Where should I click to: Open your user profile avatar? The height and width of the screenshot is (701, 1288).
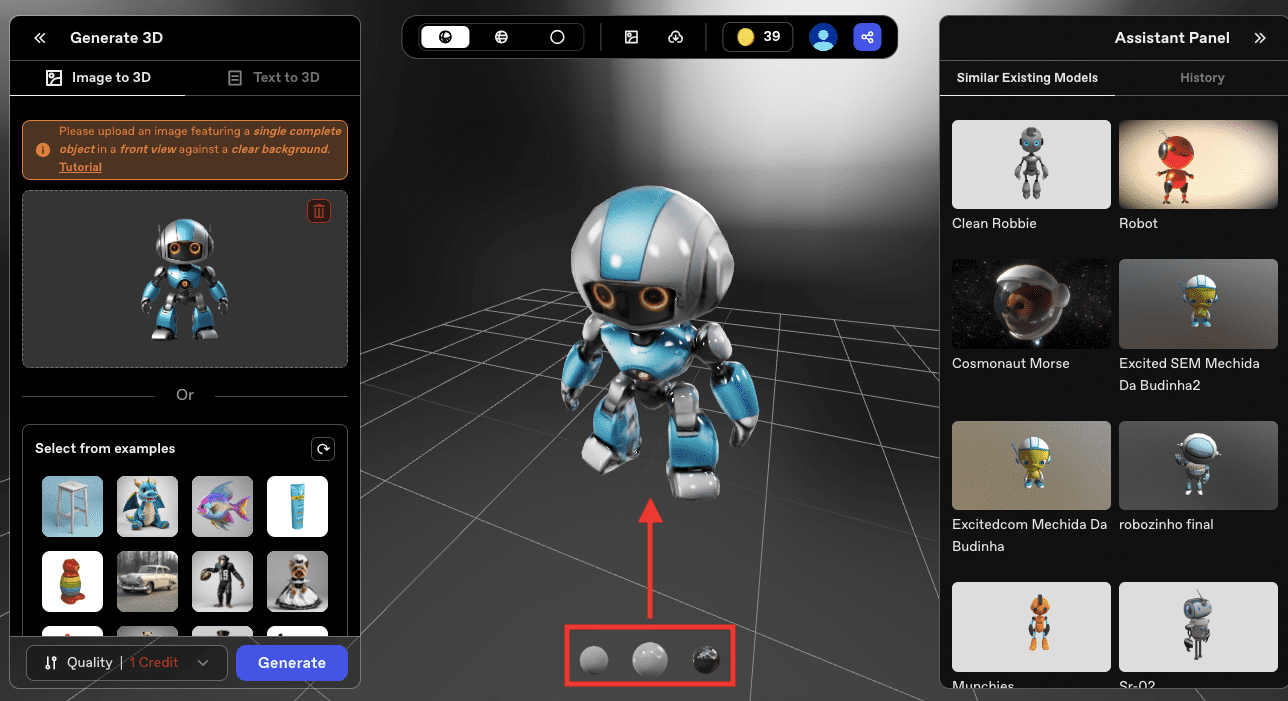pos(822,36)
